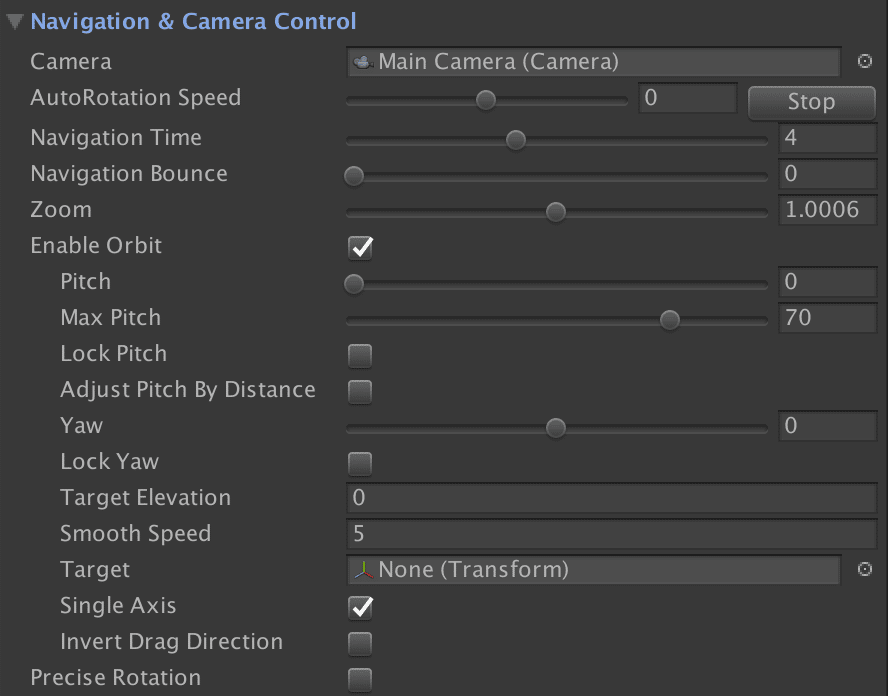Open object picker for Target field
Image resolution: width=888 pixels, height=696 pixels.
tap(865, 570)
